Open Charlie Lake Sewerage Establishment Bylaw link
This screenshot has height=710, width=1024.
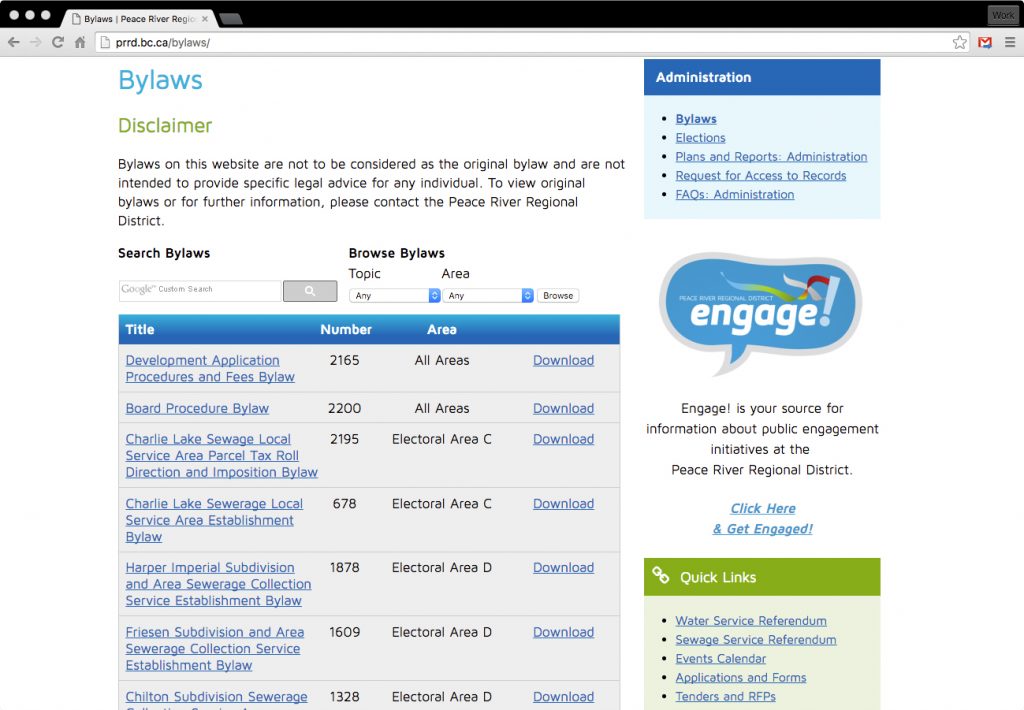[214, 520]
